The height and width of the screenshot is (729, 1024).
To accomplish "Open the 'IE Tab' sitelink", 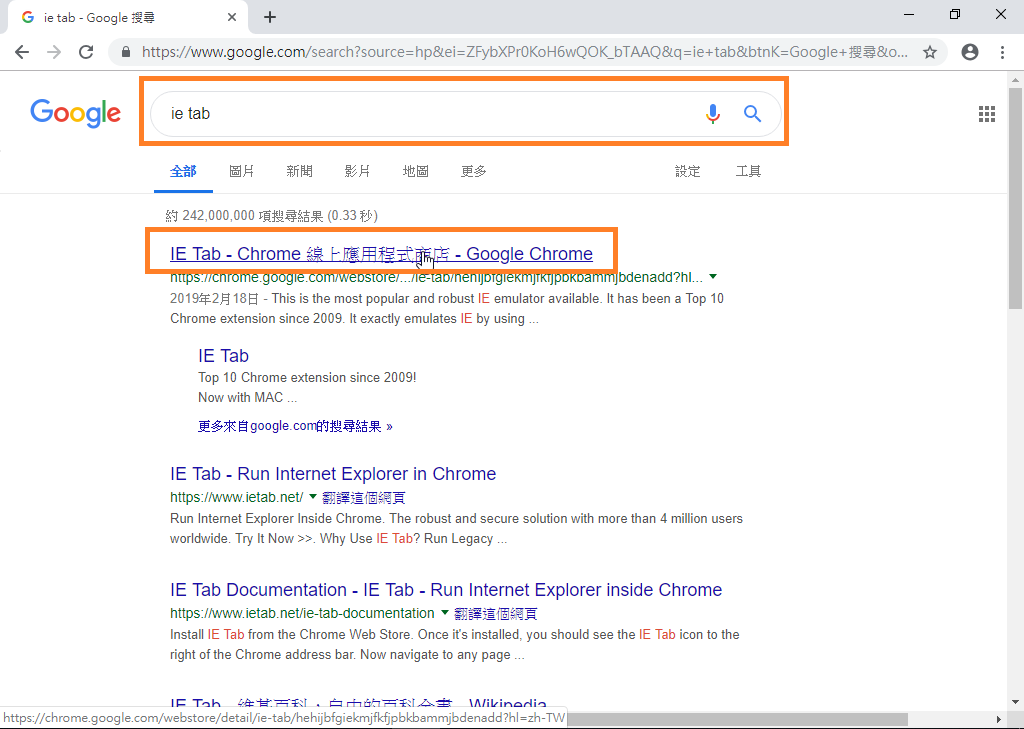I will (223, 355).
